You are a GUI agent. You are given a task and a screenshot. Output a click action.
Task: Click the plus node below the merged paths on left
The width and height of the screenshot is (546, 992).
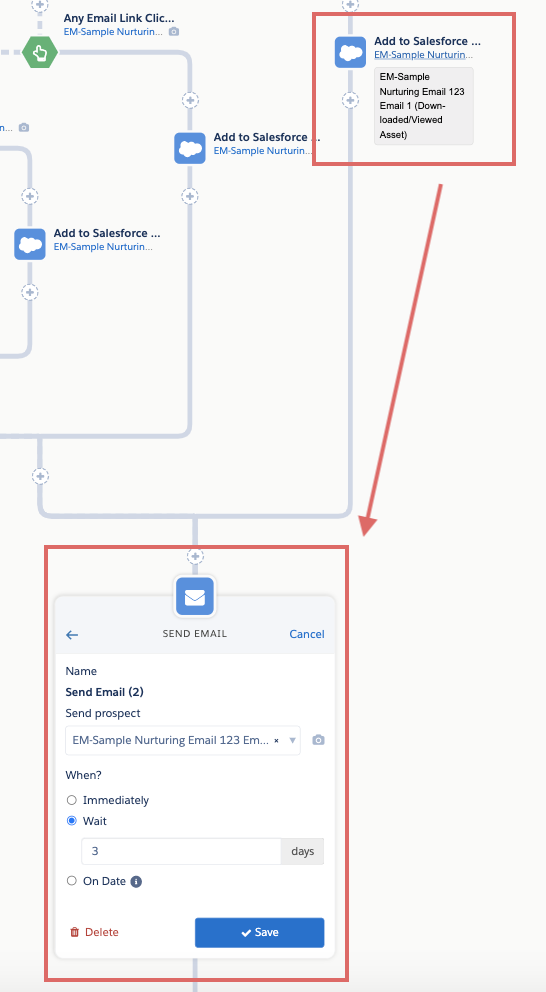[40, 476]
